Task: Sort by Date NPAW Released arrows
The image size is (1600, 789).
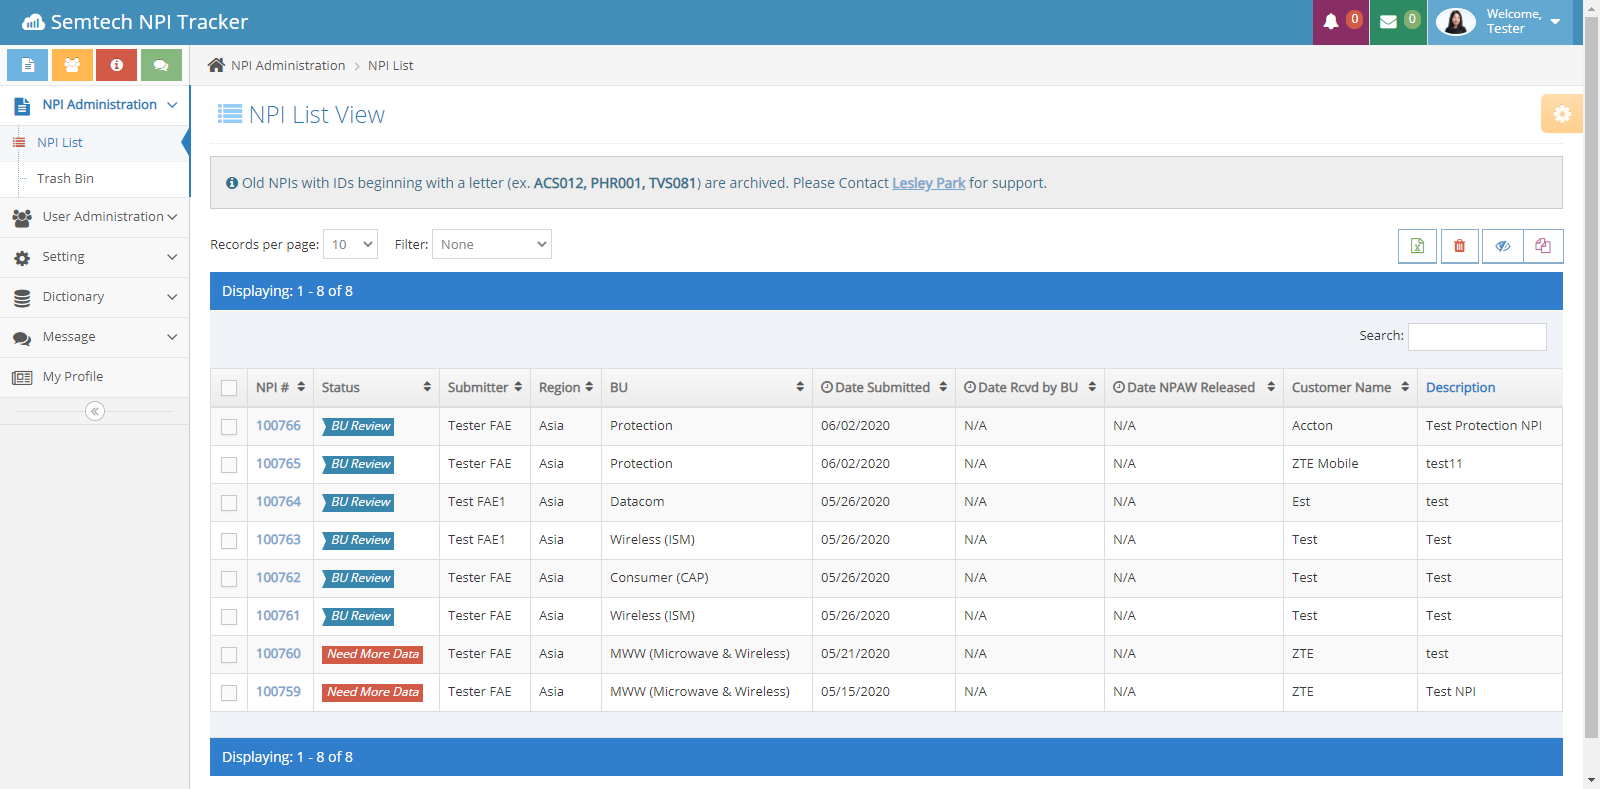Action: coord(1271,387)
